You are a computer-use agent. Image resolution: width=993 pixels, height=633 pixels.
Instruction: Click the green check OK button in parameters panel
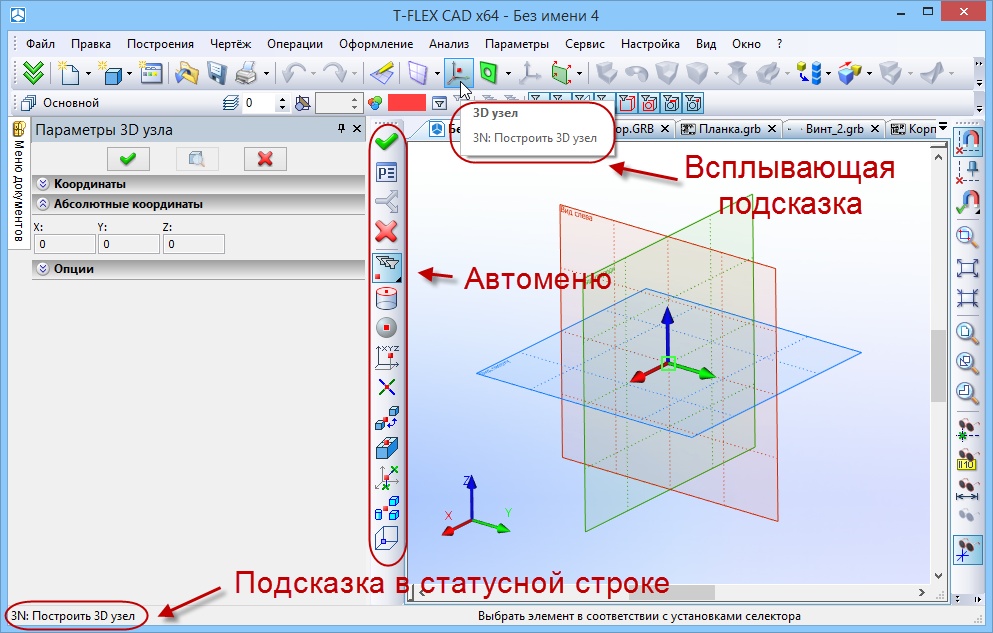(128, 159)
